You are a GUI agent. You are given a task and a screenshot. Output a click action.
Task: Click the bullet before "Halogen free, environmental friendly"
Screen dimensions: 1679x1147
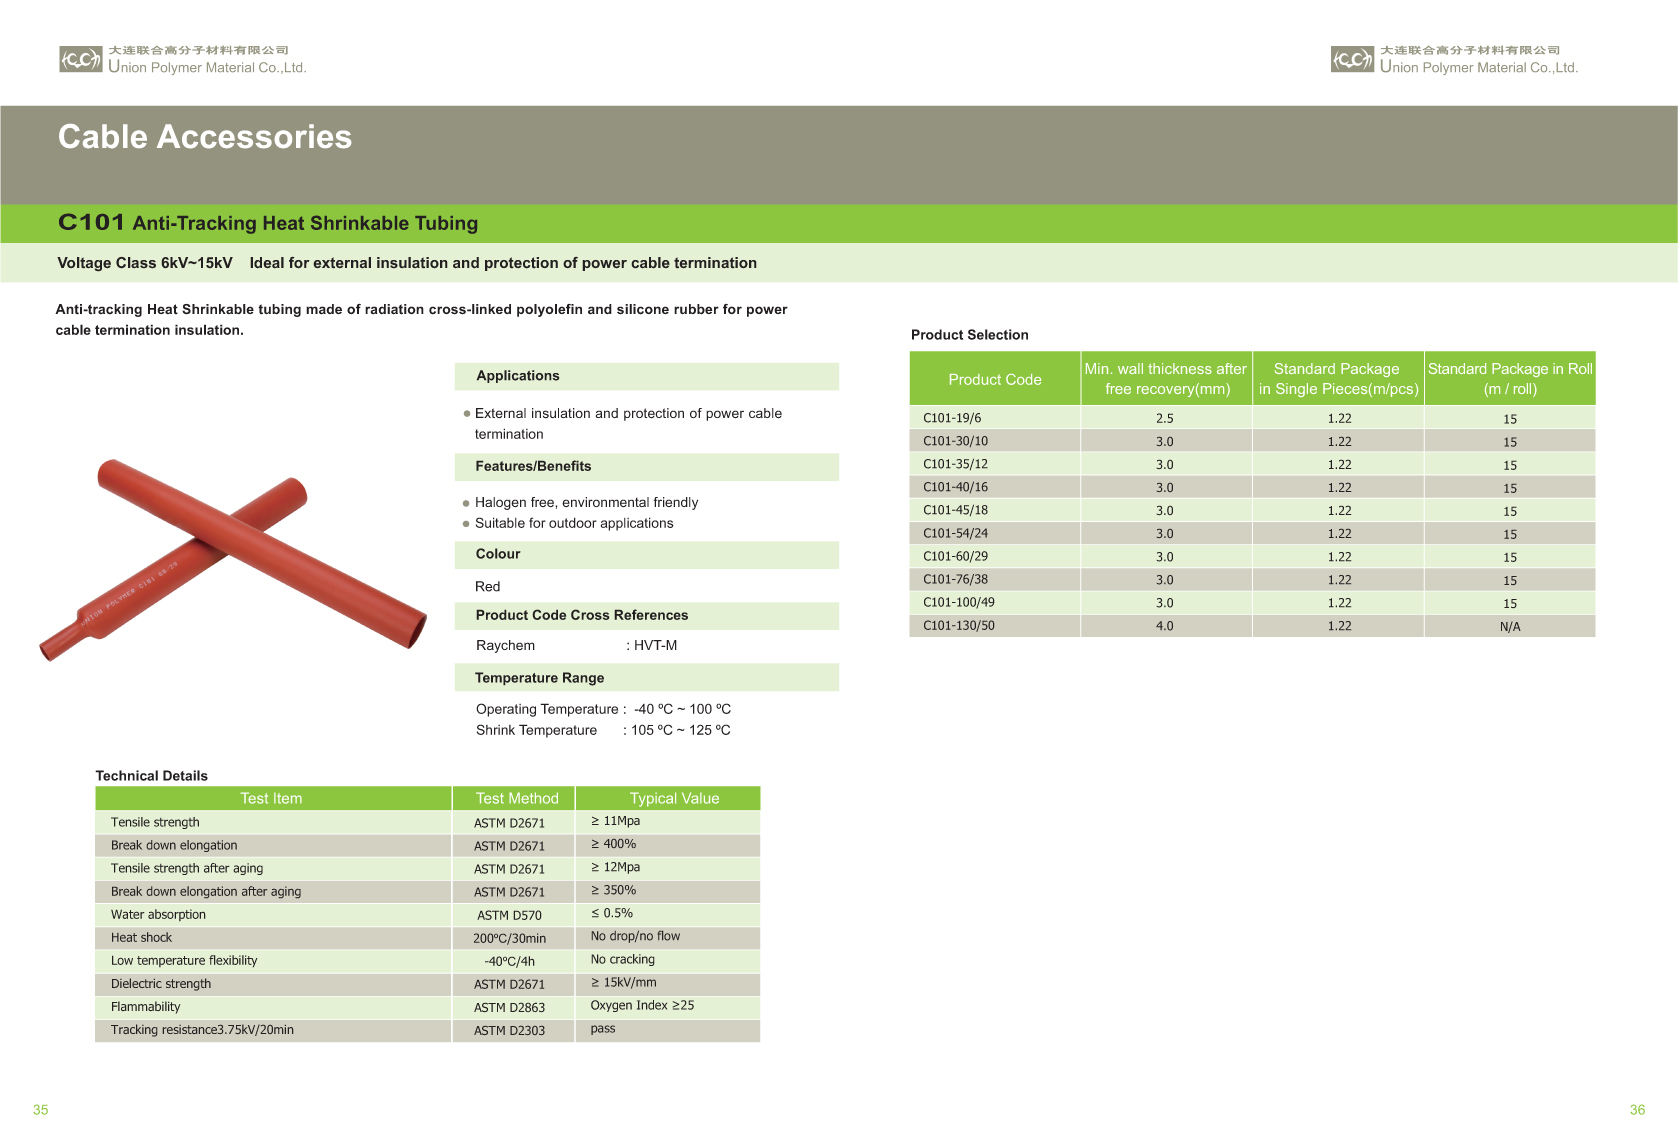(466, 503)
